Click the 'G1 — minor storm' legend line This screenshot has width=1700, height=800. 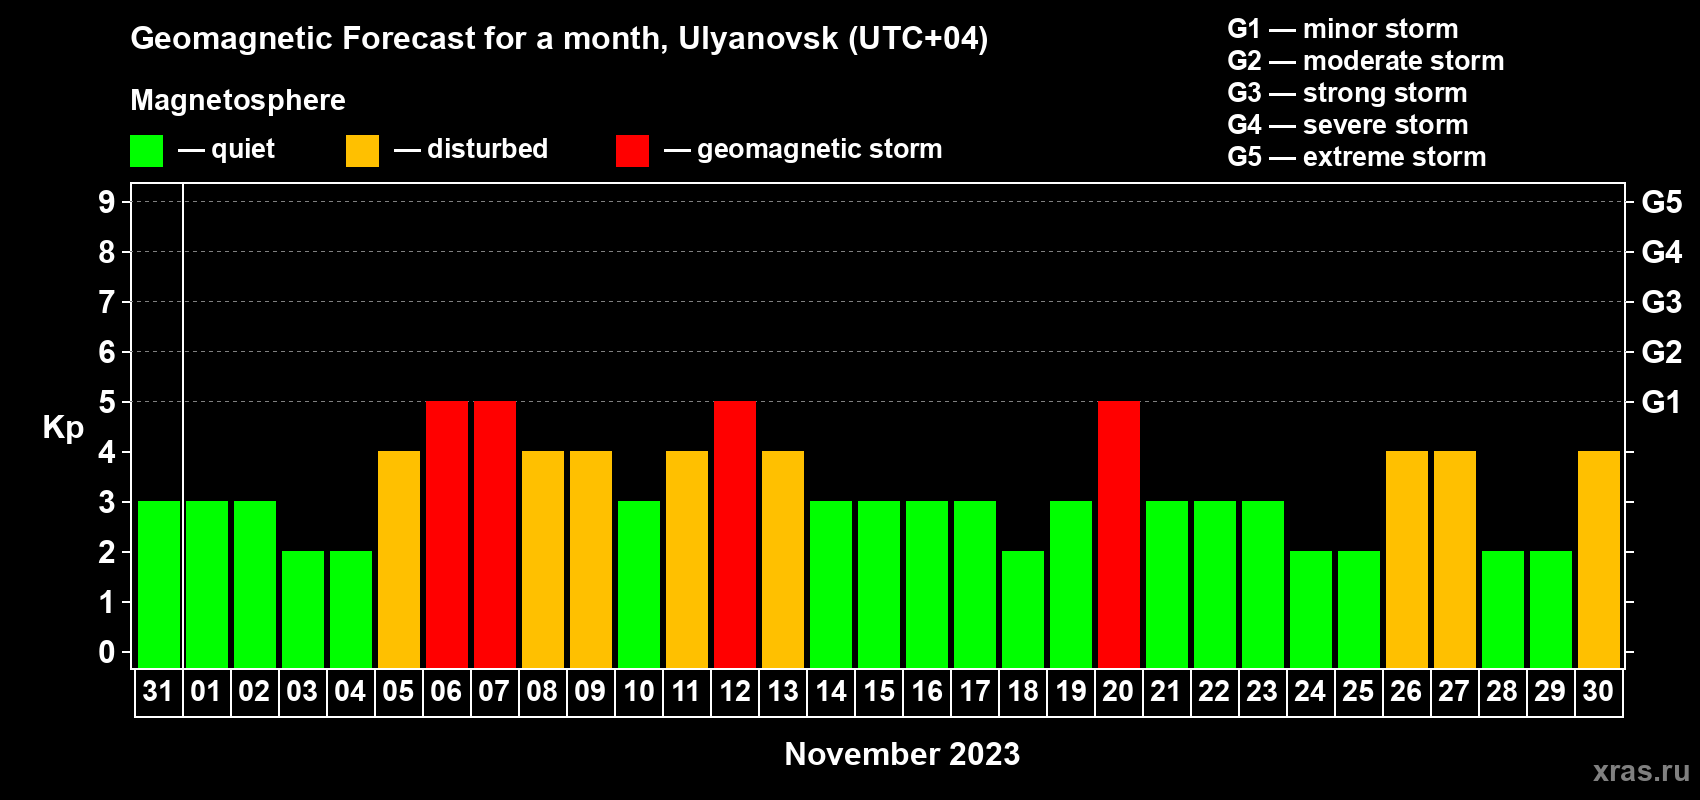pos(1342,29)
